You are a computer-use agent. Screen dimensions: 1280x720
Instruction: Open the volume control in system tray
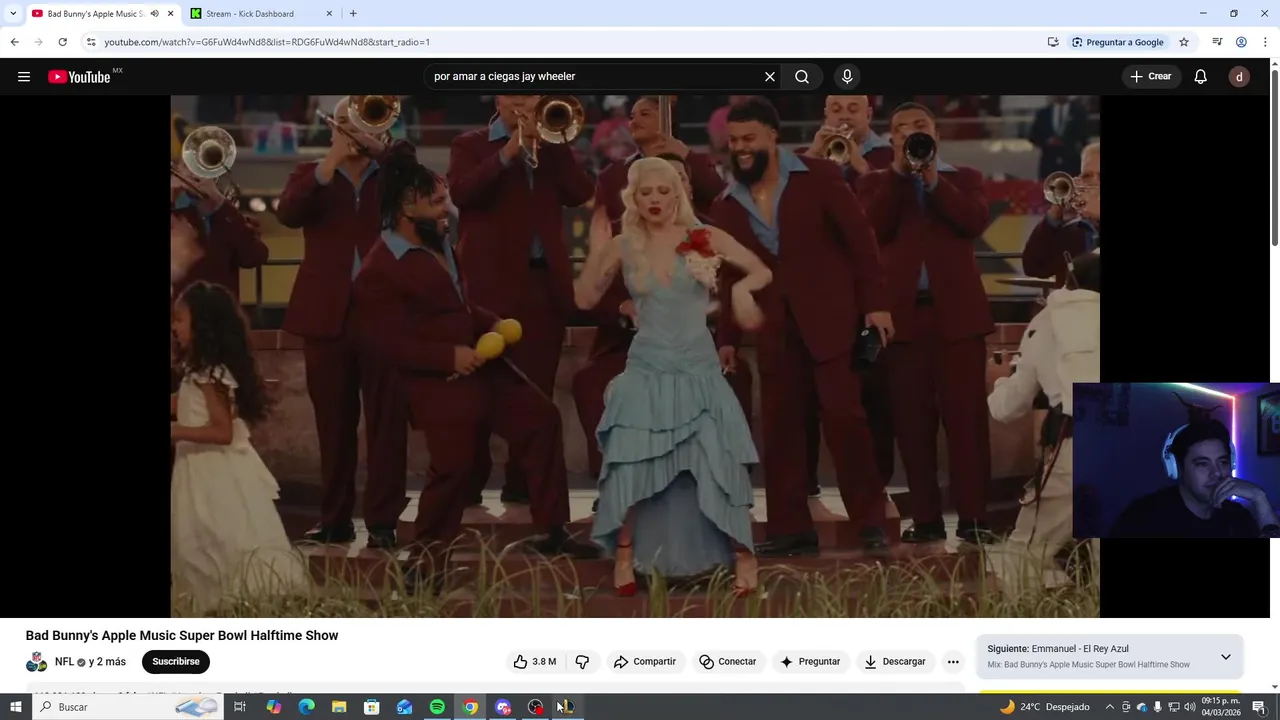[1190, 707]
